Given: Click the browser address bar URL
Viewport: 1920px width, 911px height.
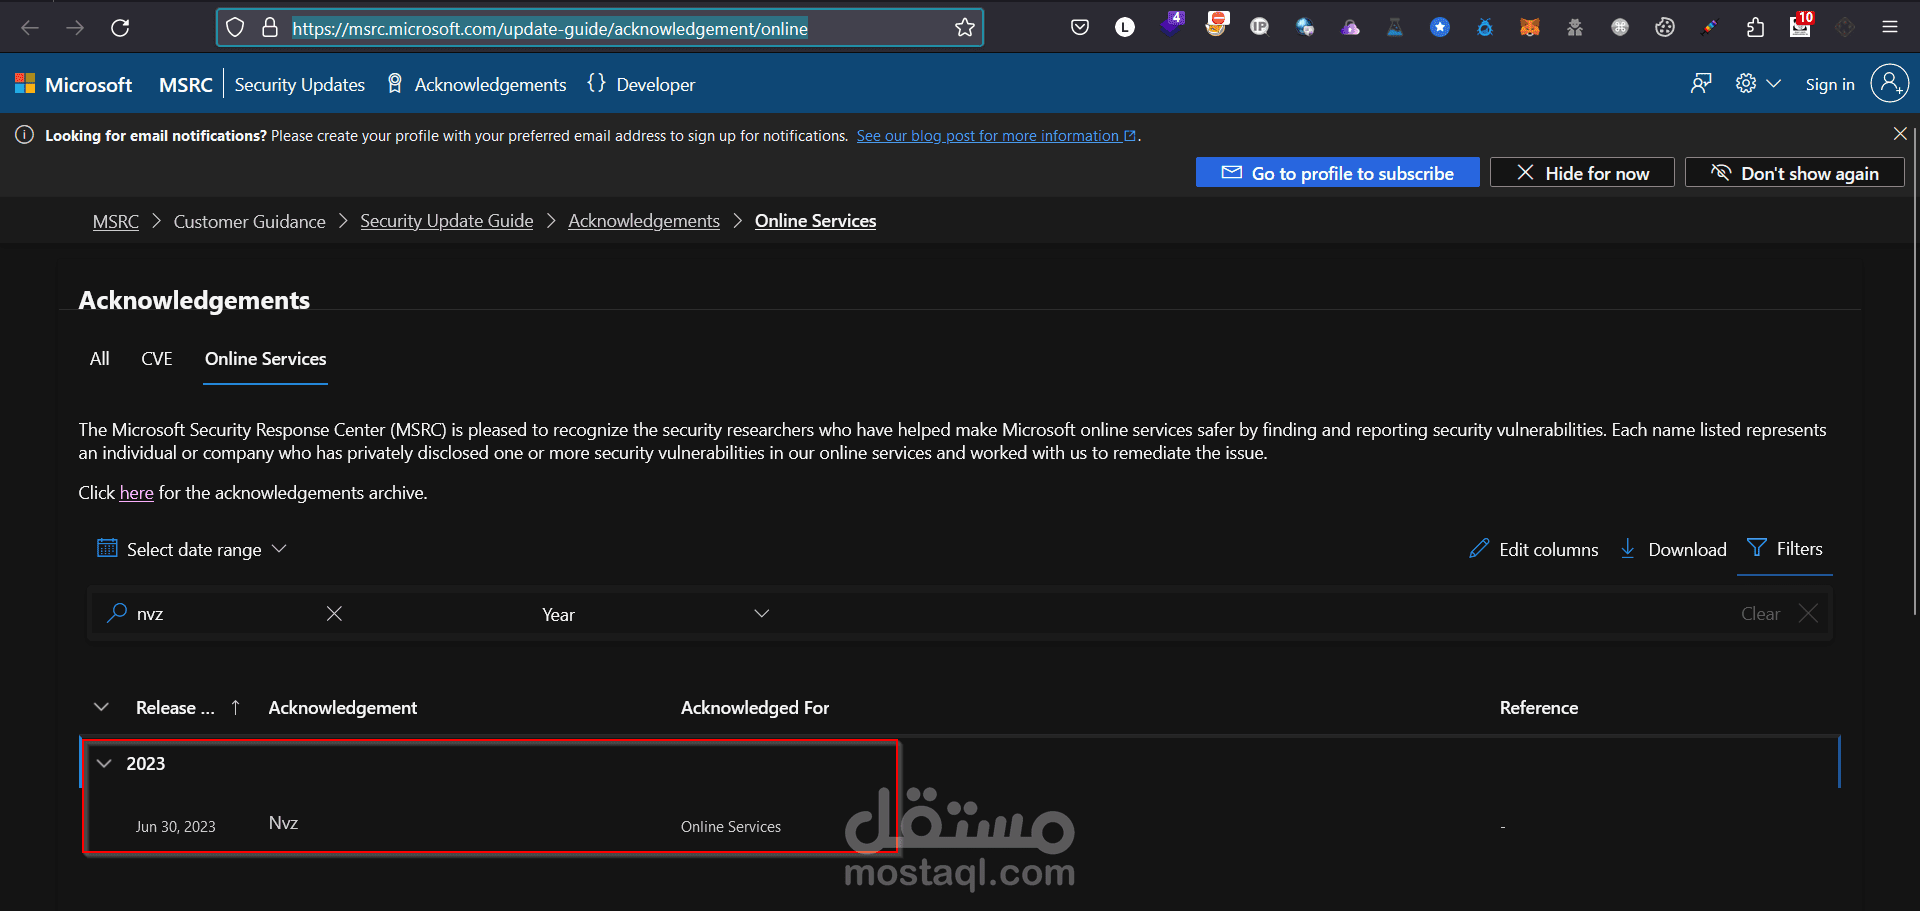Looking at the screenshot, I should 550,28.
